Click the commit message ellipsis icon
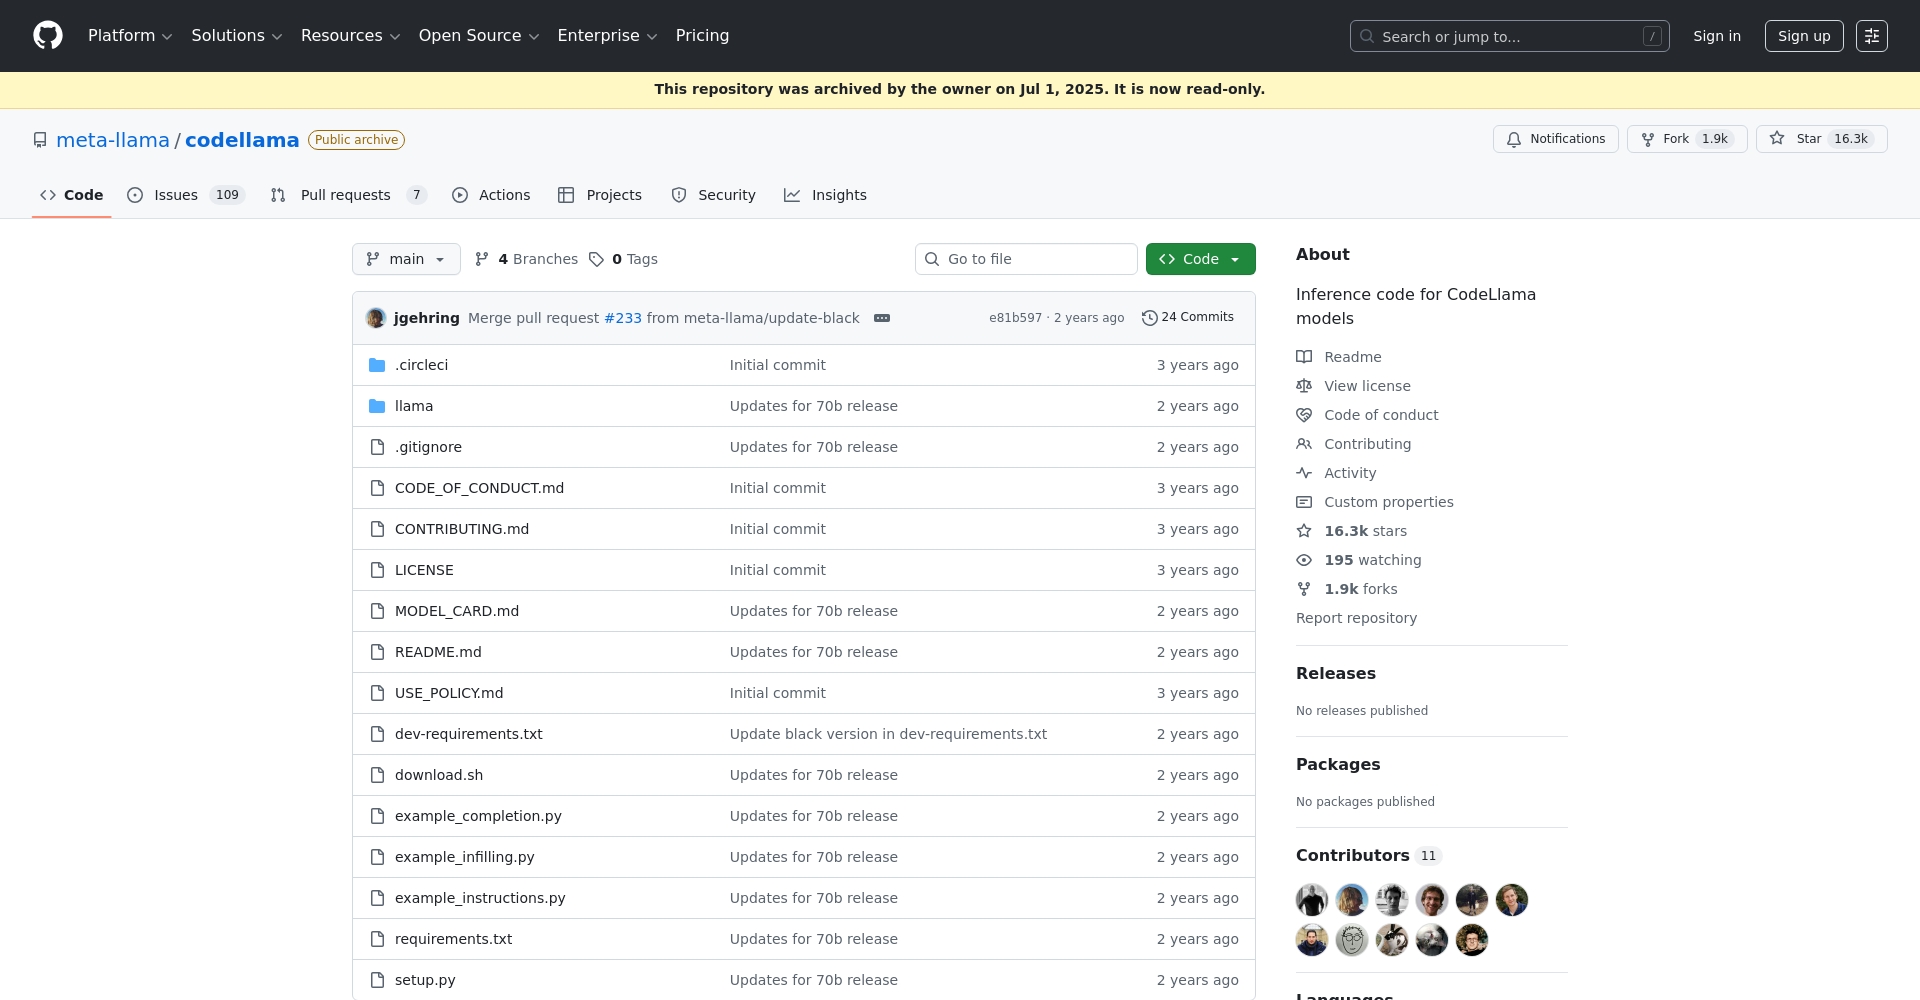Screen dimensions: 1920x1000 [x=881, y=318]
